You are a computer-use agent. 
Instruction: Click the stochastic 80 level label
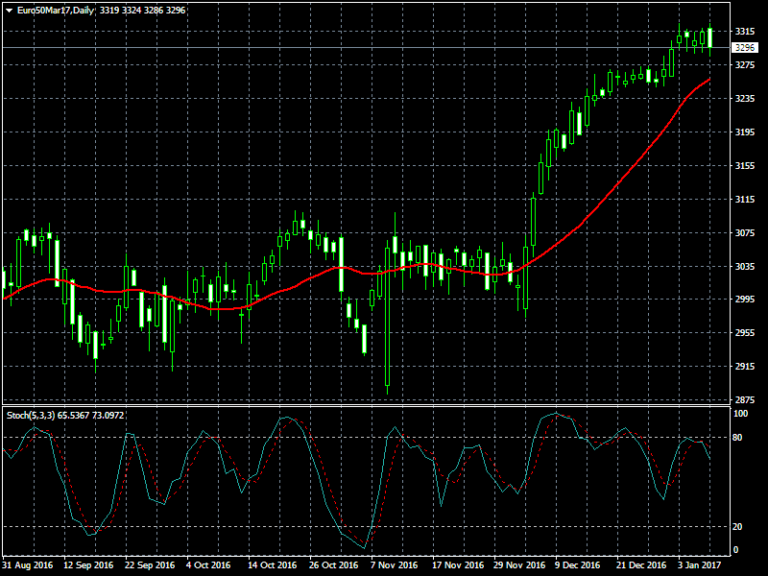pyautogui.click(x=738, y=437)
